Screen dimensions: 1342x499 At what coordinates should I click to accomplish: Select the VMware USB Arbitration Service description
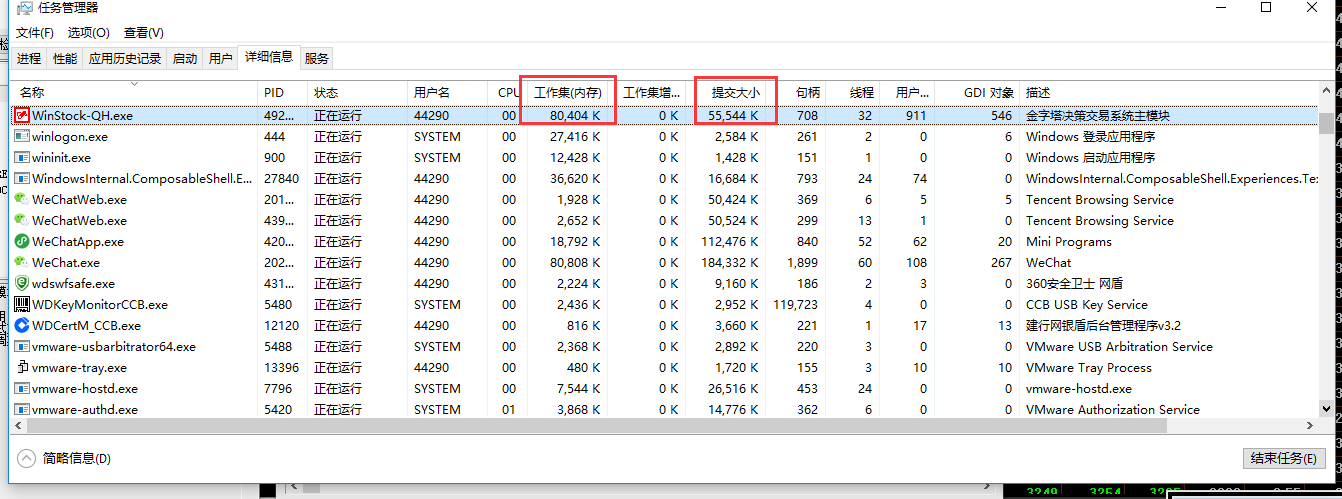tap(1119, 346)
